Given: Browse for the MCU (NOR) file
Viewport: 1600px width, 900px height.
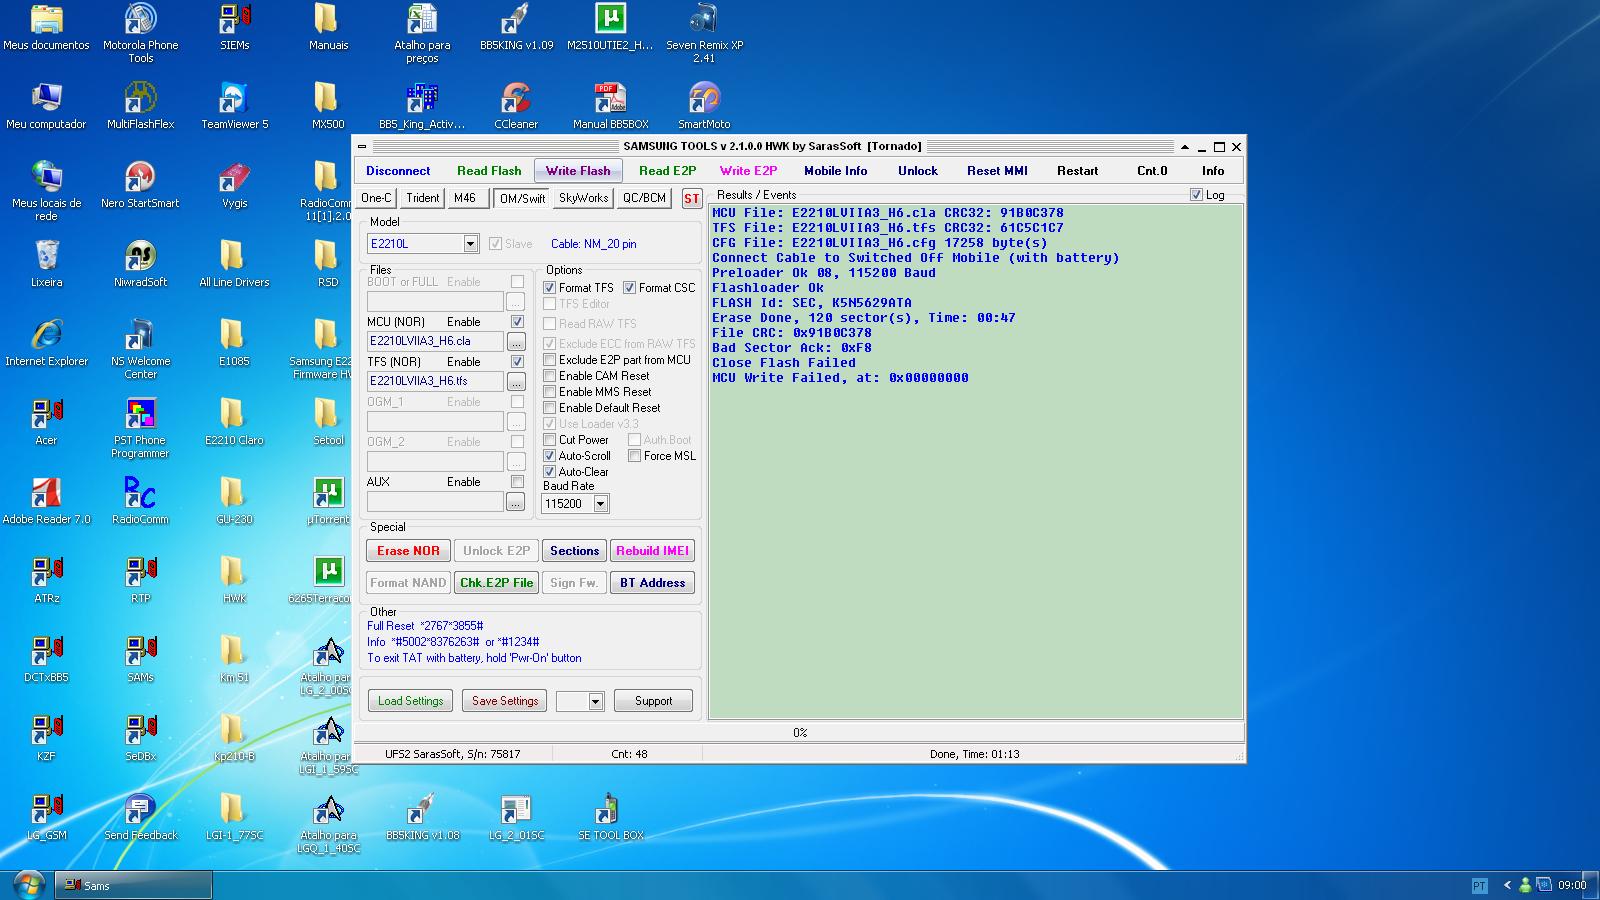Looking at the screenshot, I should [516, 341].
